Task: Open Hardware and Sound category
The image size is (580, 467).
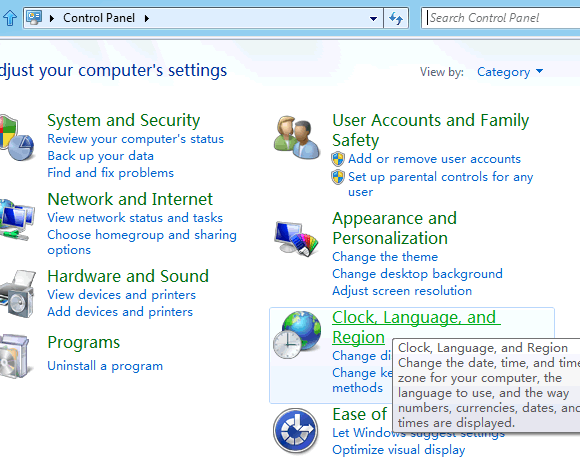Action: pyautogui.click(x=128, y=276)
